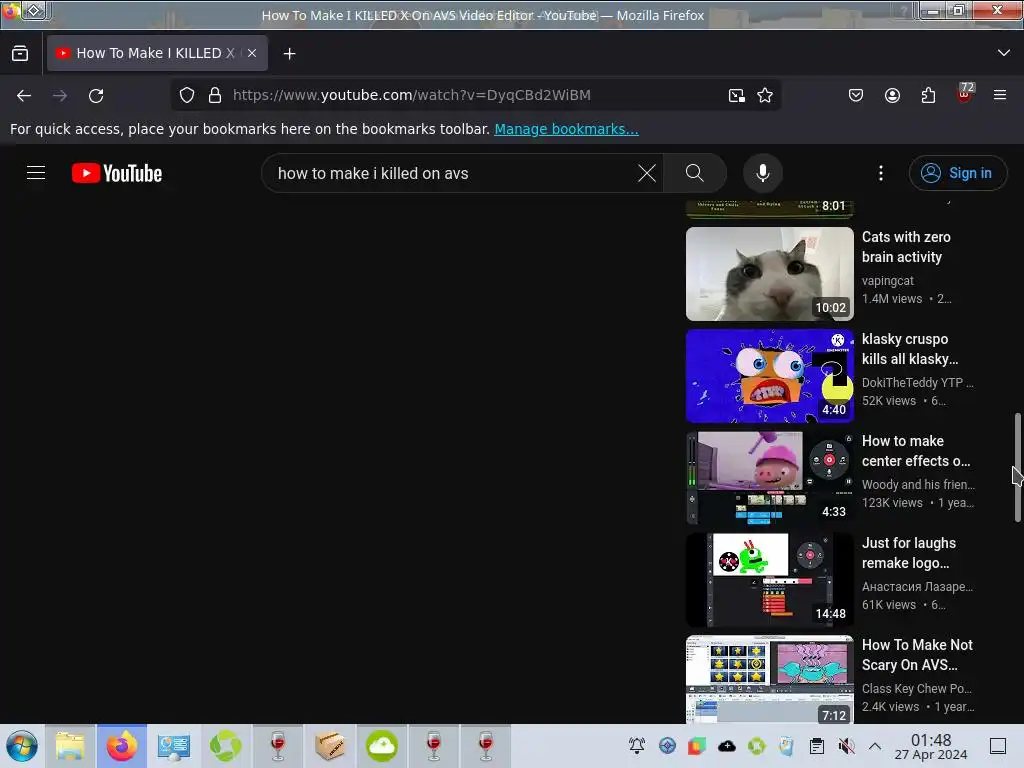
Task: Clear the search query with the X
Action: pyautogui.click(x=647, y=173)
